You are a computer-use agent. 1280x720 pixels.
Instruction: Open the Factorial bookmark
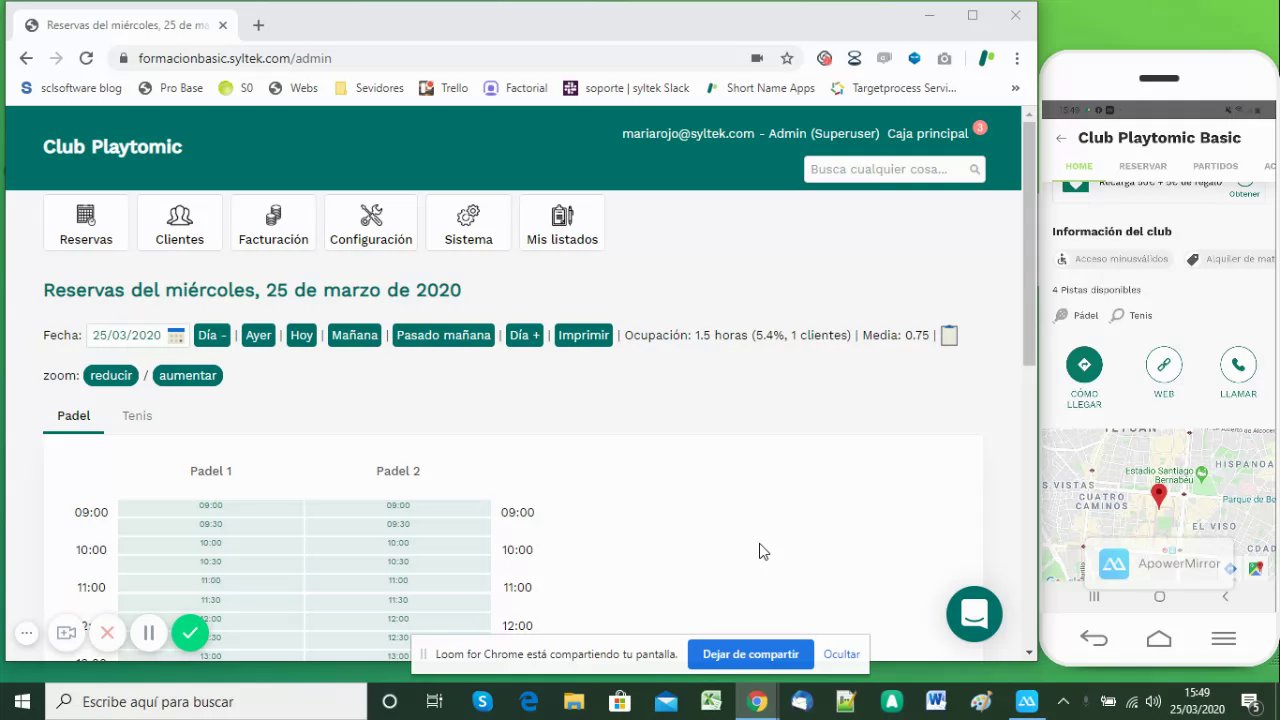coord(516,88)
